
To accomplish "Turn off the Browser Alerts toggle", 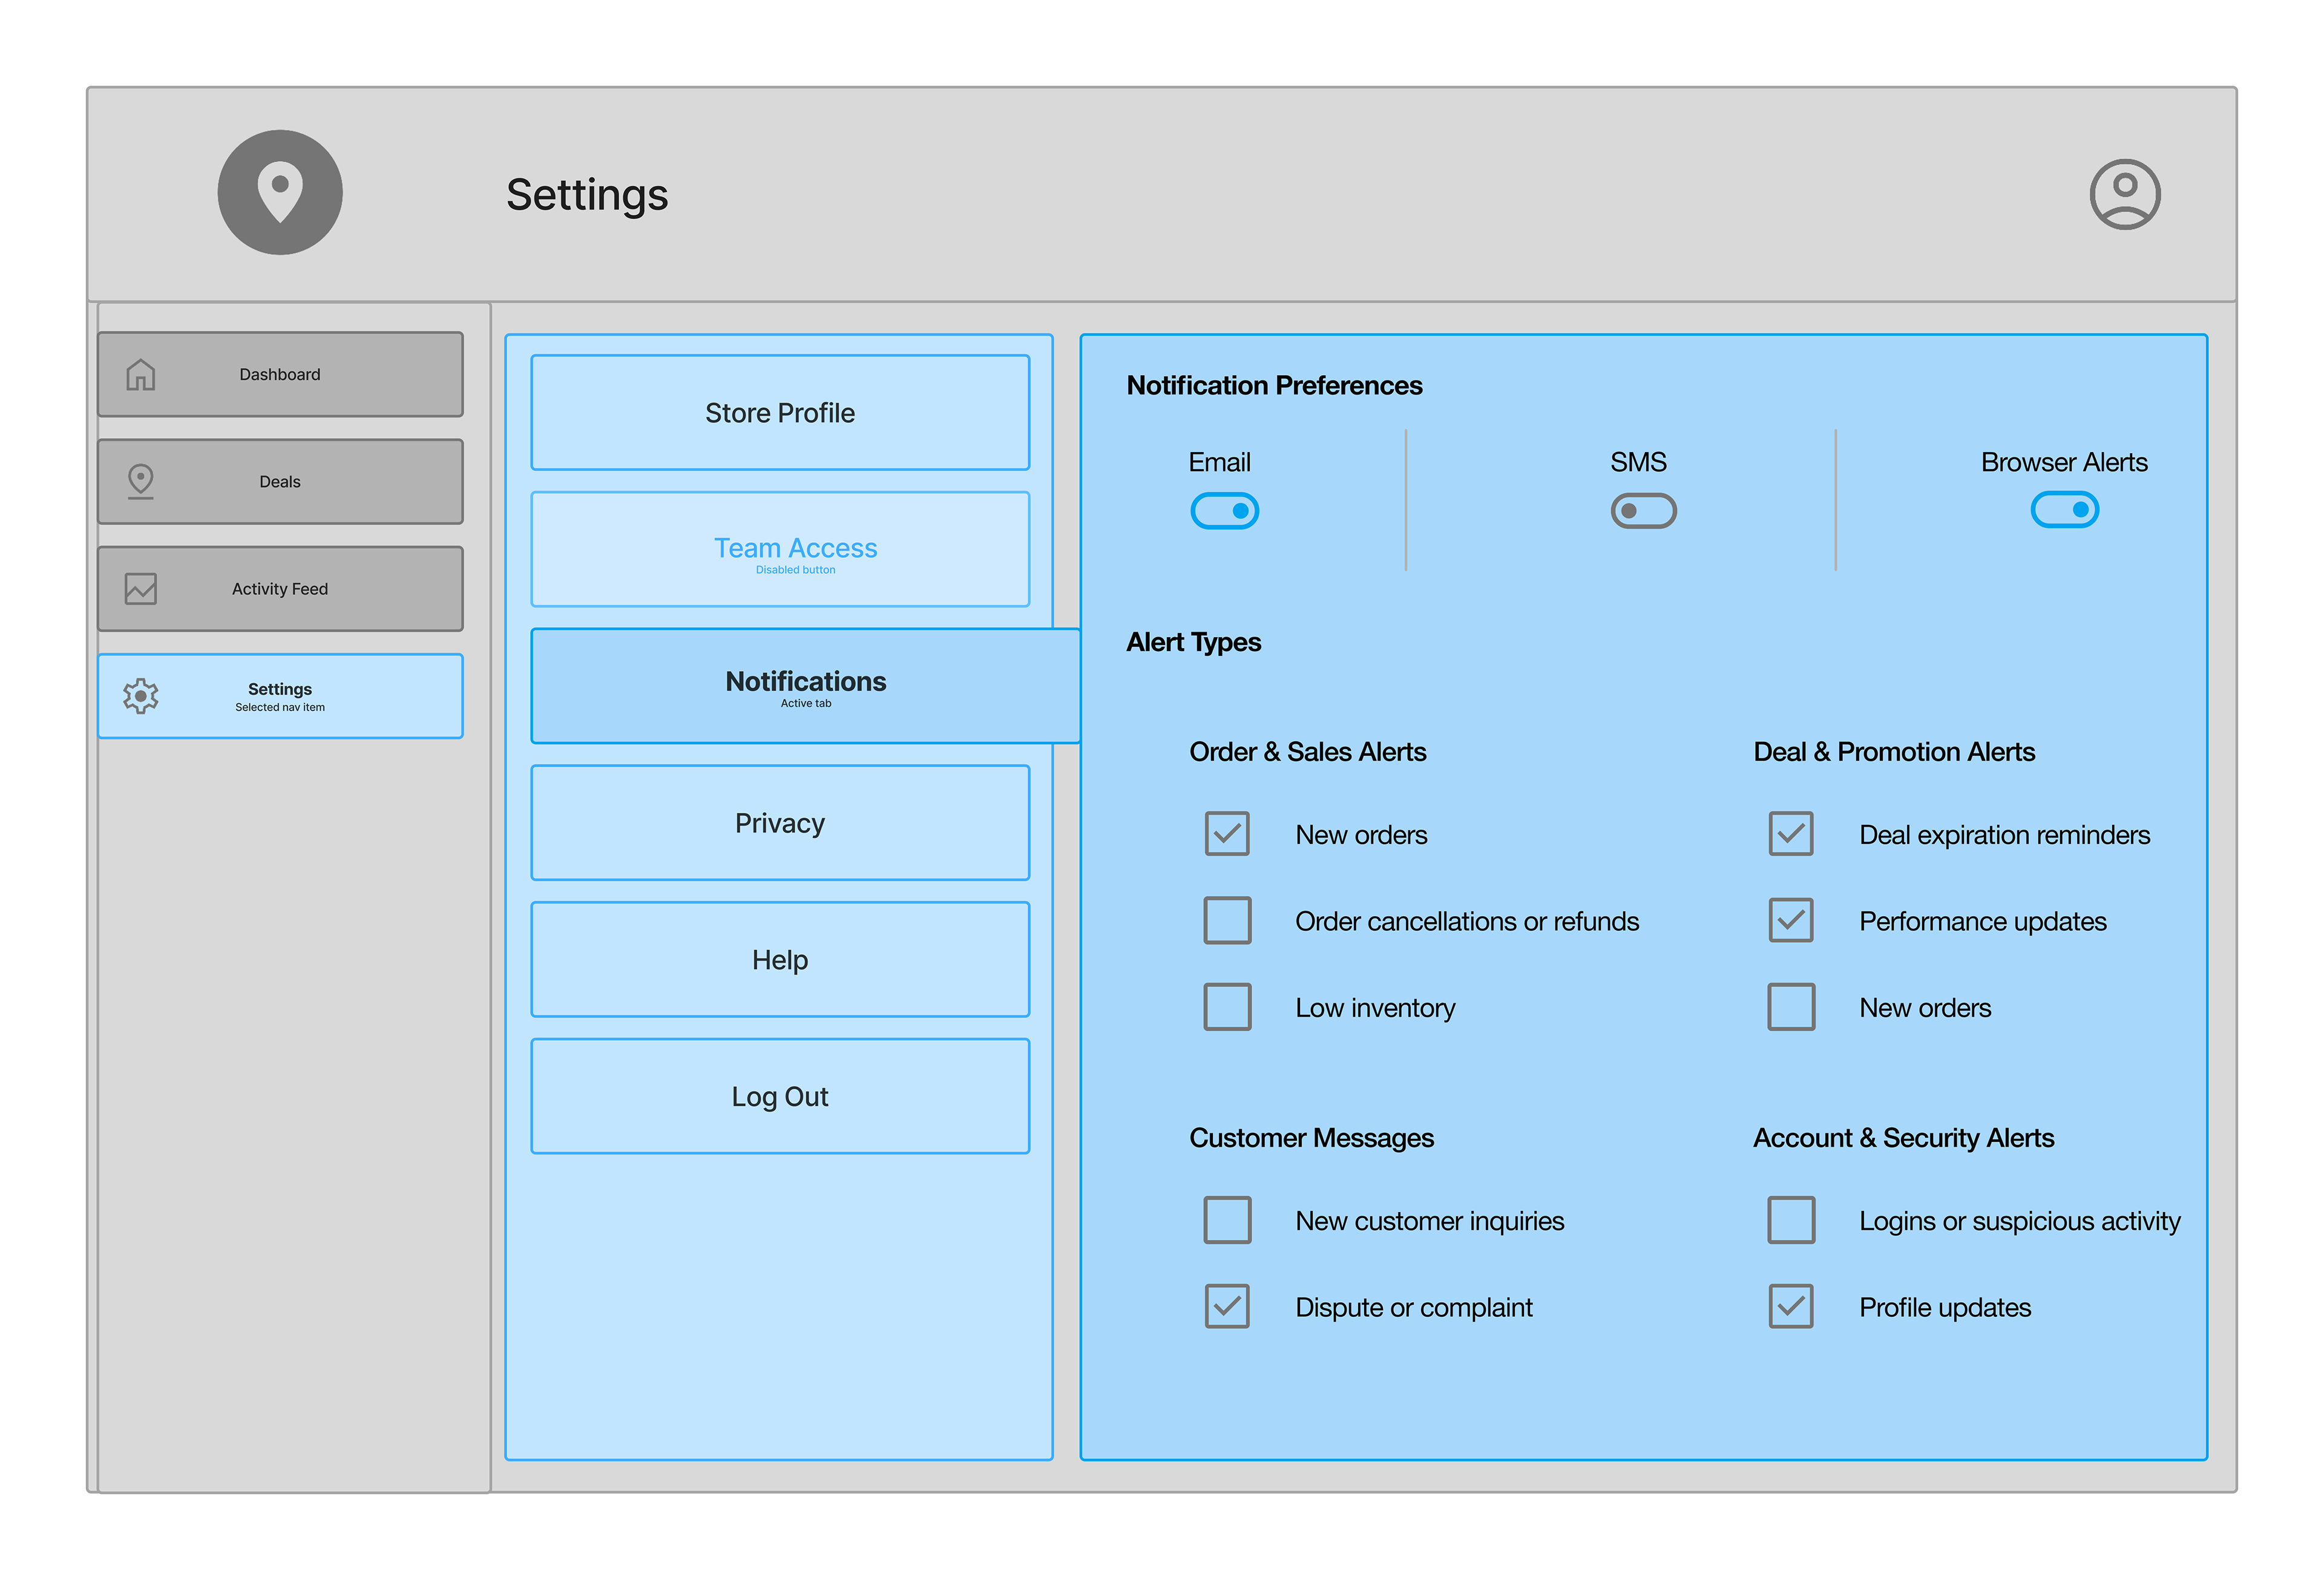I will pos(2064,510).
